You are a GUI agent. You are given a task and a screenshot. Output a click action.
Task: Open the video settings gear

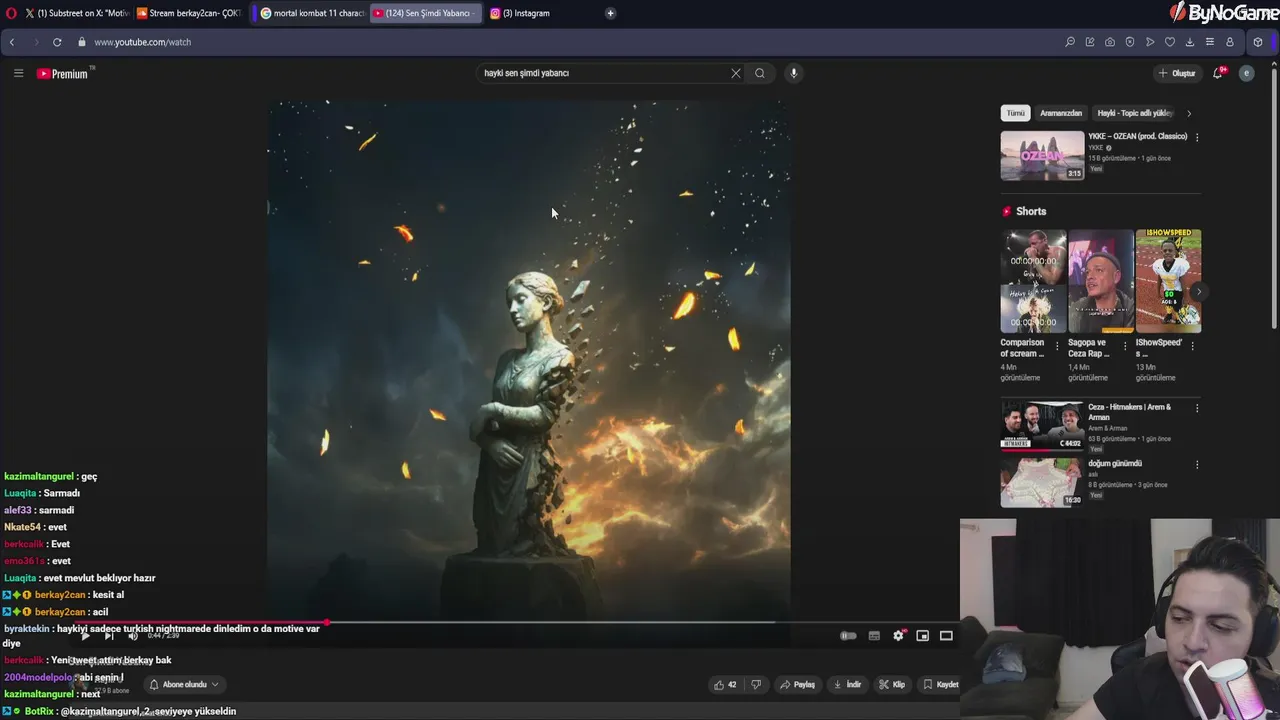pyautogui.click(x=898, y=636)
